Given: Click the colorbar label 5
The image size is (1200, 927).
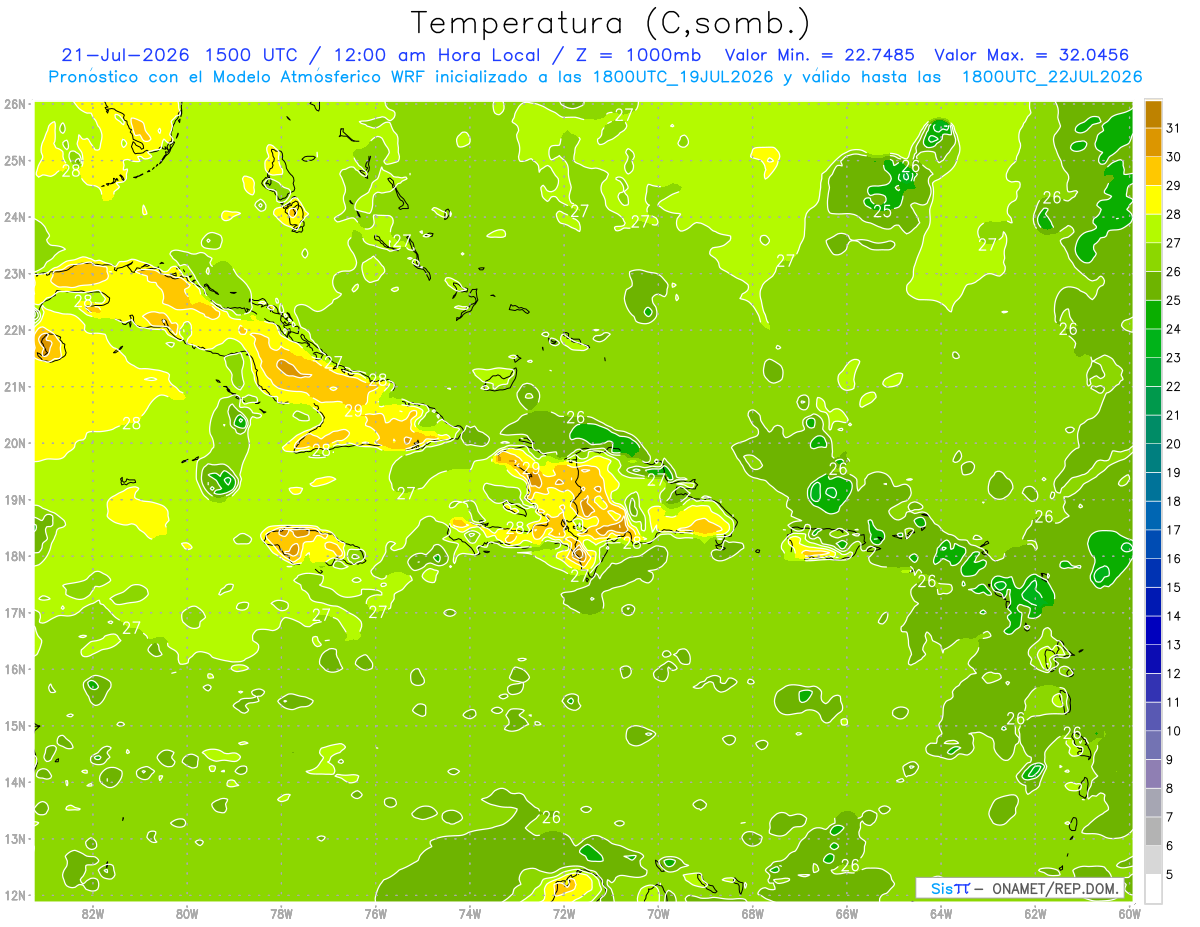Looking at the screenshot, I should (x=1170, y=875).
